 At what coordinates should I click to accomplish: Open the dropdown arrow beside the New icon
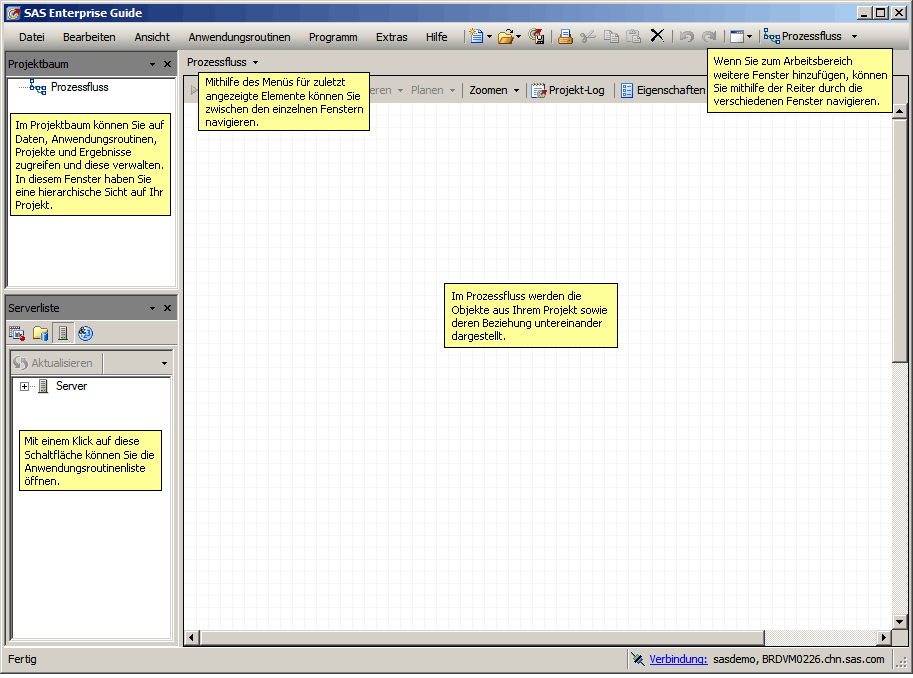pos(489,37)
